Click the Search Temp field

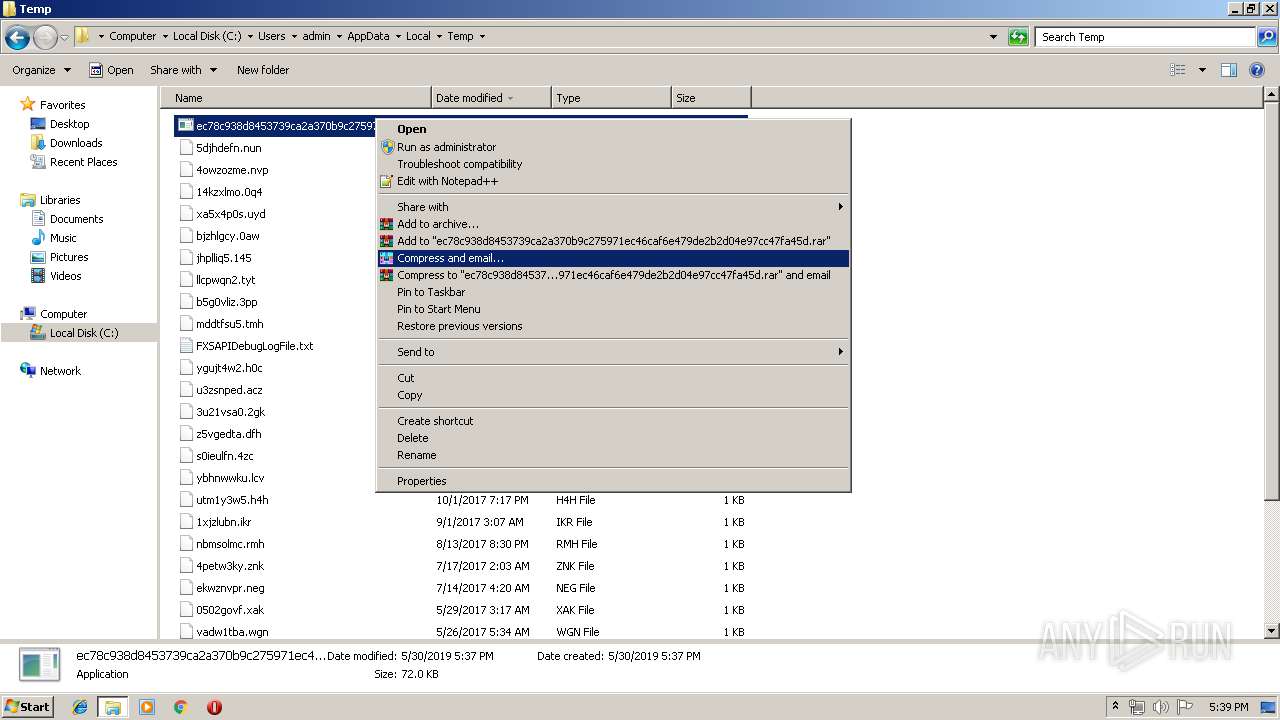tap(1146, 37)
